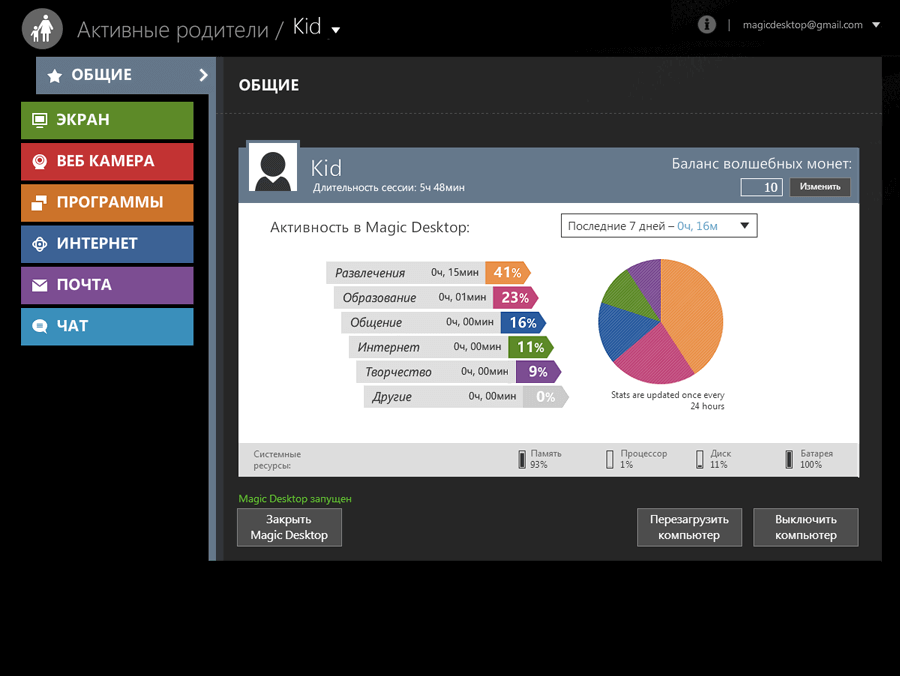Click the orange 41% badge
The height and width of the screenshot is (676, 900).
[x=507, y=273]
